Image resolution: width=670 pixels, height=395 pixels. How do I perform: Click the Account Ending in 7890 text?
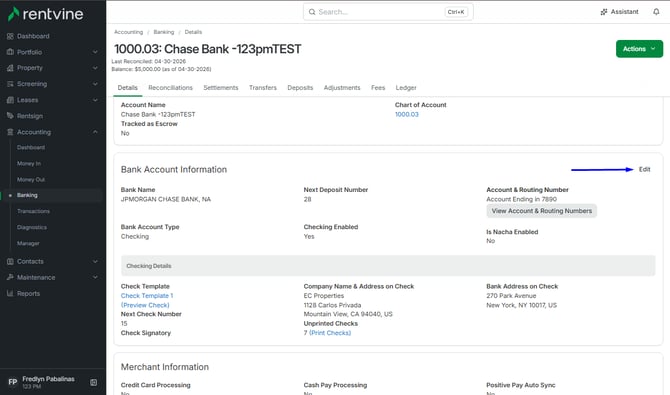click(x=521, y=199)
